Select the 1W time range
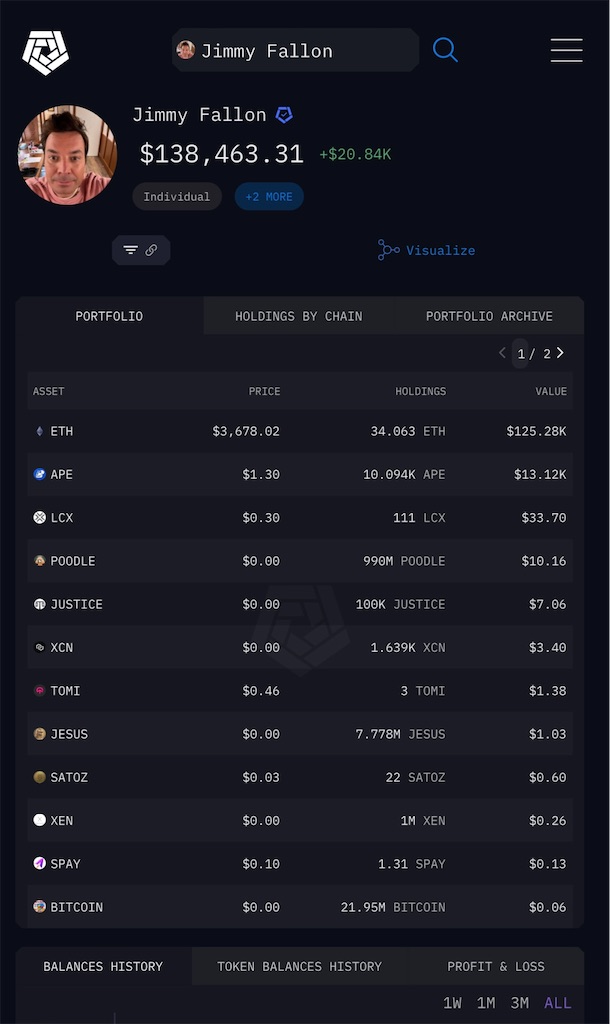Screen dimensions: 610x1024 [452, 1003]
